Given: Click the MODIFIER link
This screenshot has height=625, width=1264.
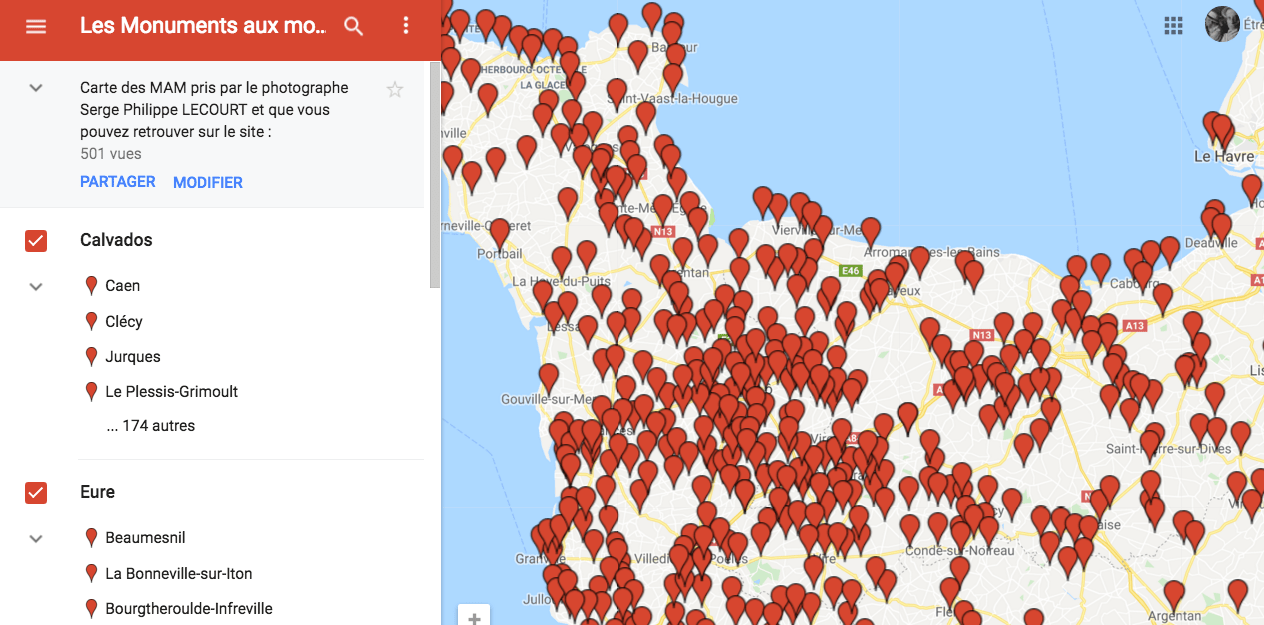Looking at the screenshot, I should [208, 183].
